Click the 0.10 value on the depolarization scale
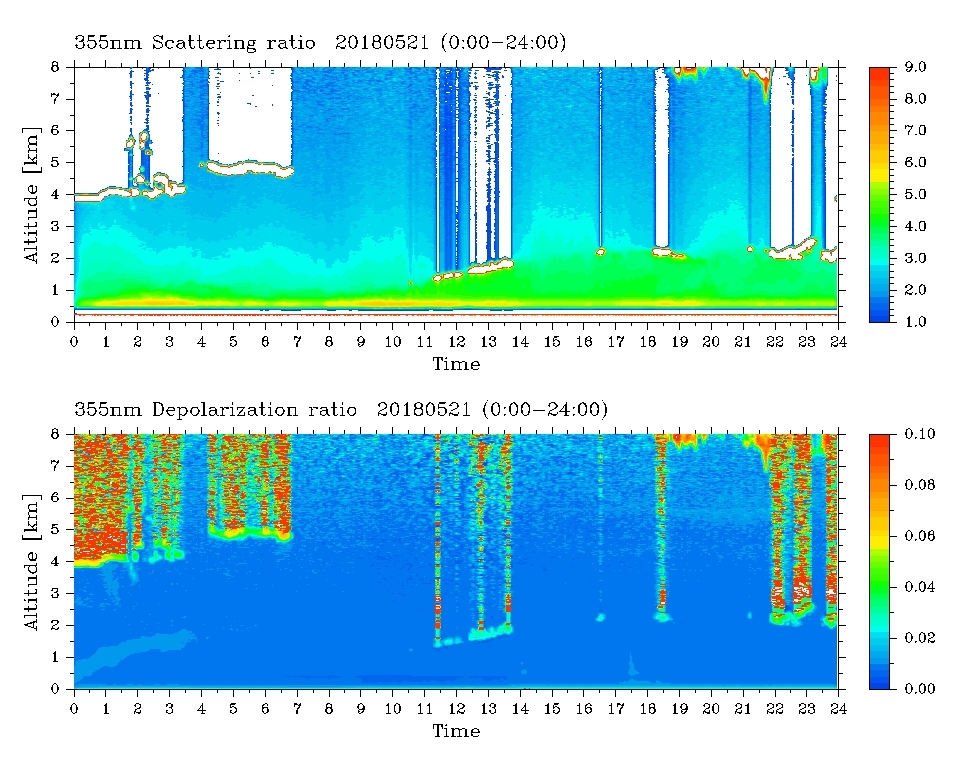Image resolution: width=960 pixels, height=770 pixels. tap(920, 433)
